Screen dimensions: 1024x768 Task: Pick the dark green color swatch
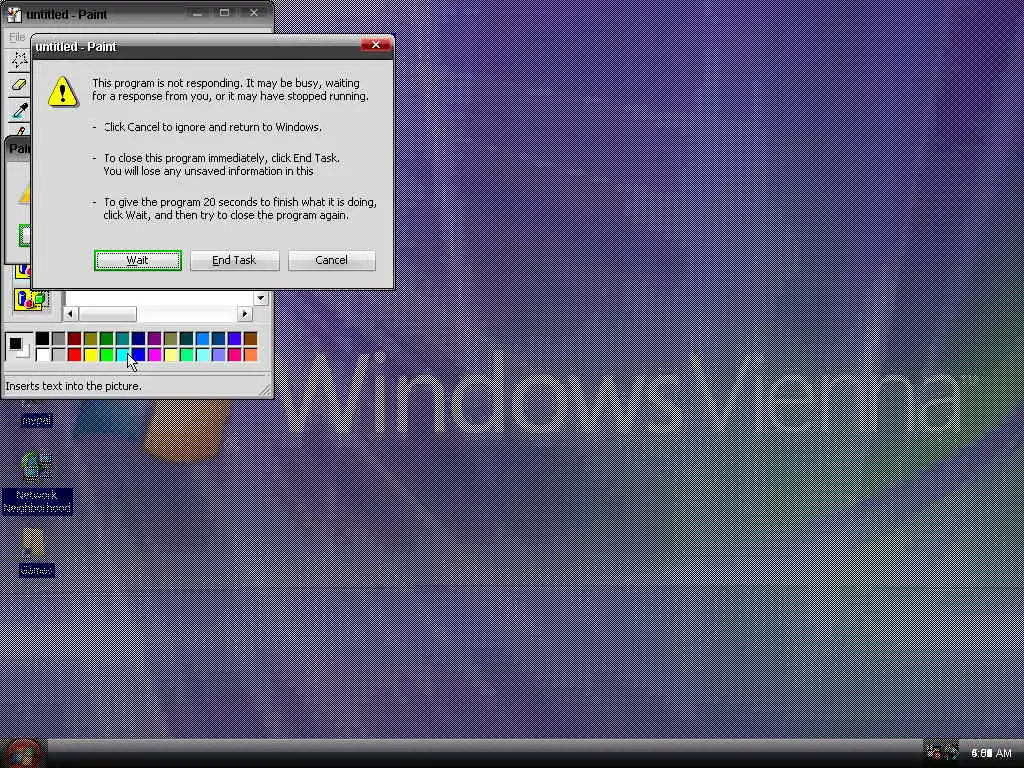(x=106, y=338)
